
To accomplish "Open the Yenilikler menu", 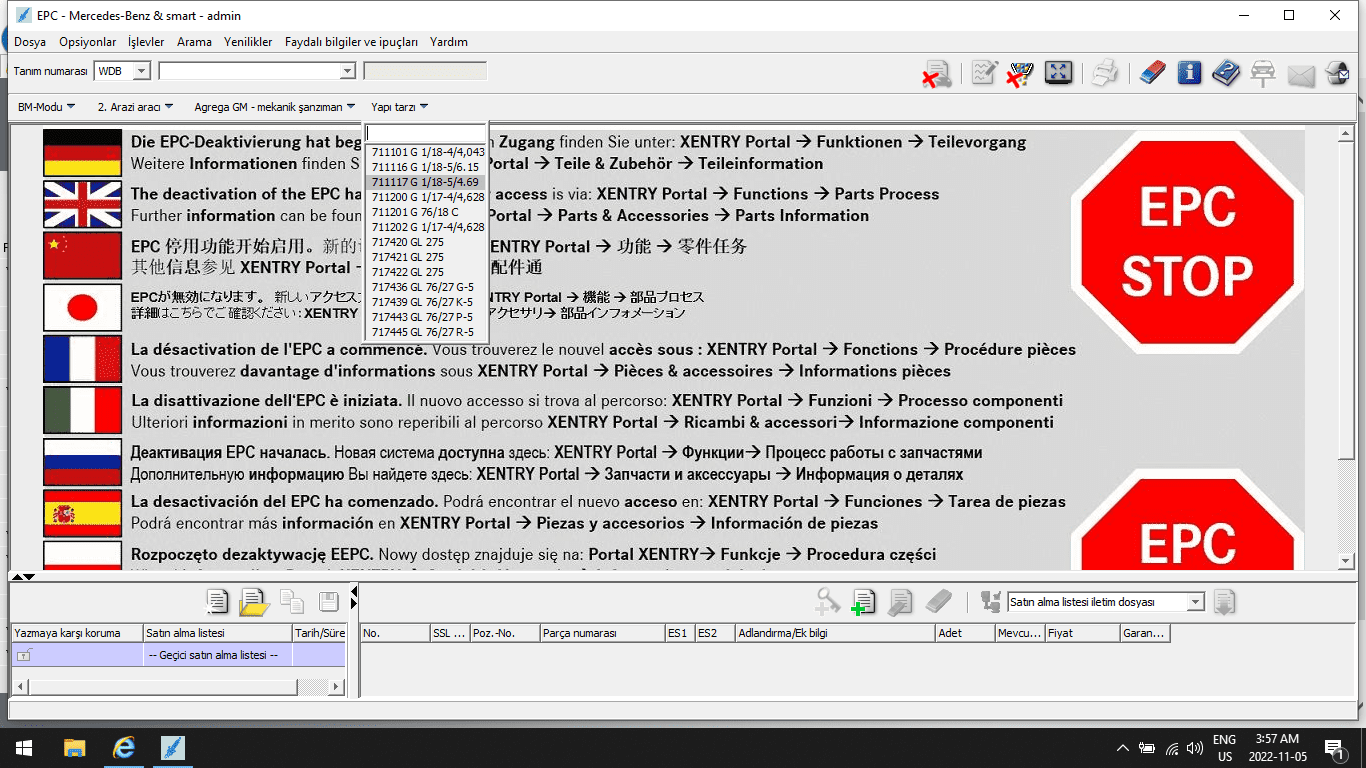I will 248,42.
